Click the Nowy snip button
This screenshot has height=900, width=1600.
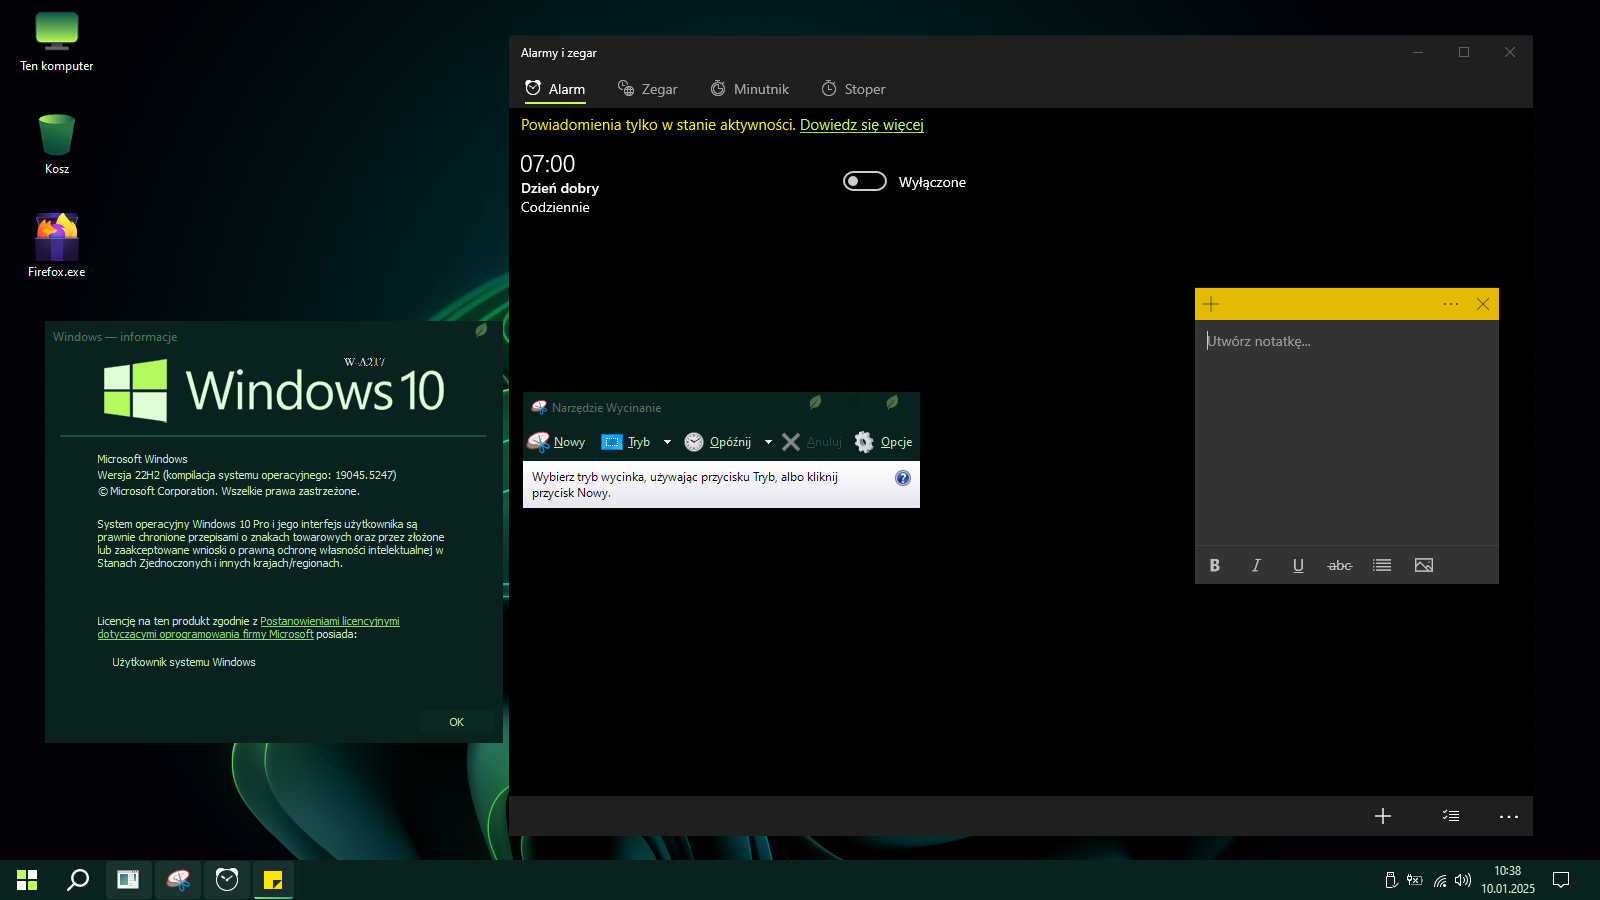pyautogui.click(x=557, y=442)
